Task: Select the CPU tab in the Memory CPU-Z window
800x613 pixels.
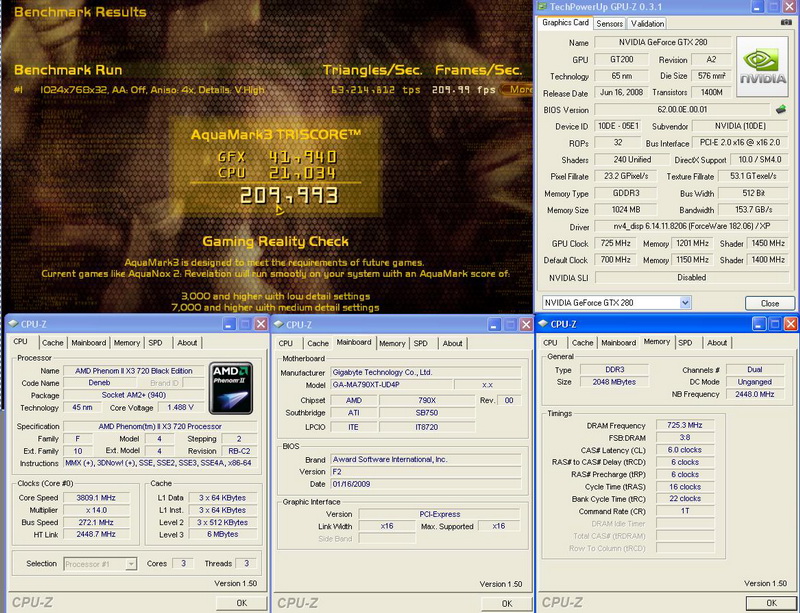Action: coord(551,343)
